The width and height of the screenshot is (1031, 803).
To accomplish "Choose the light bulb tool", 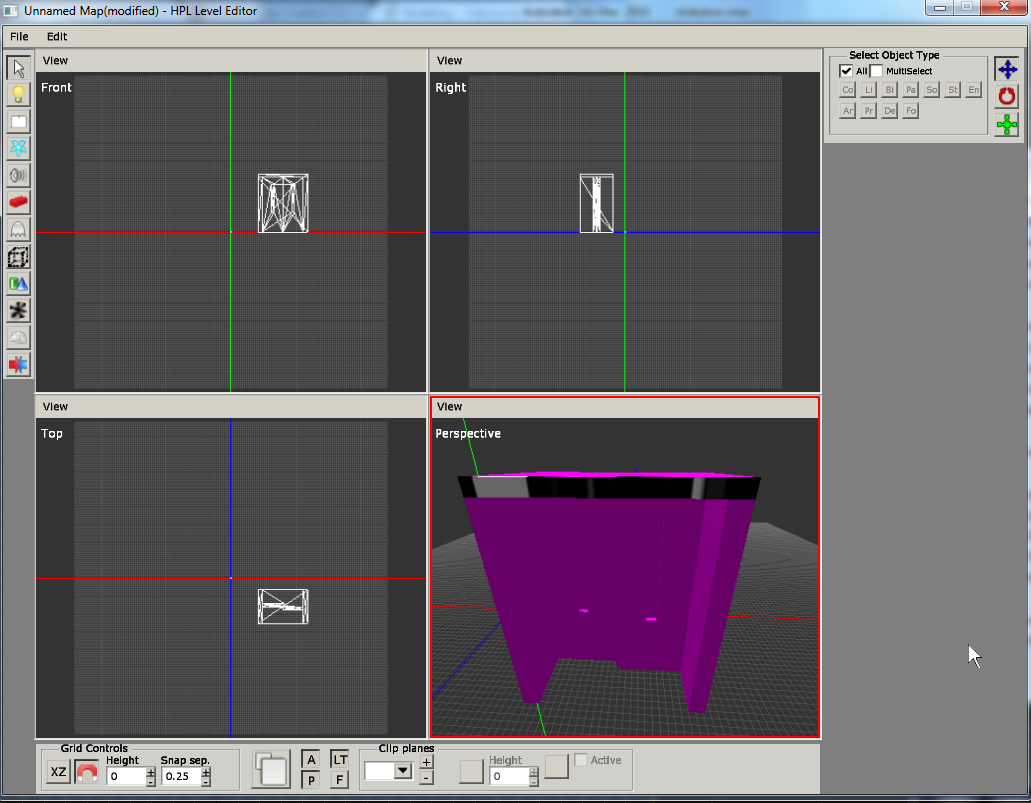I will pyautogui.click(x=18, y=95).
